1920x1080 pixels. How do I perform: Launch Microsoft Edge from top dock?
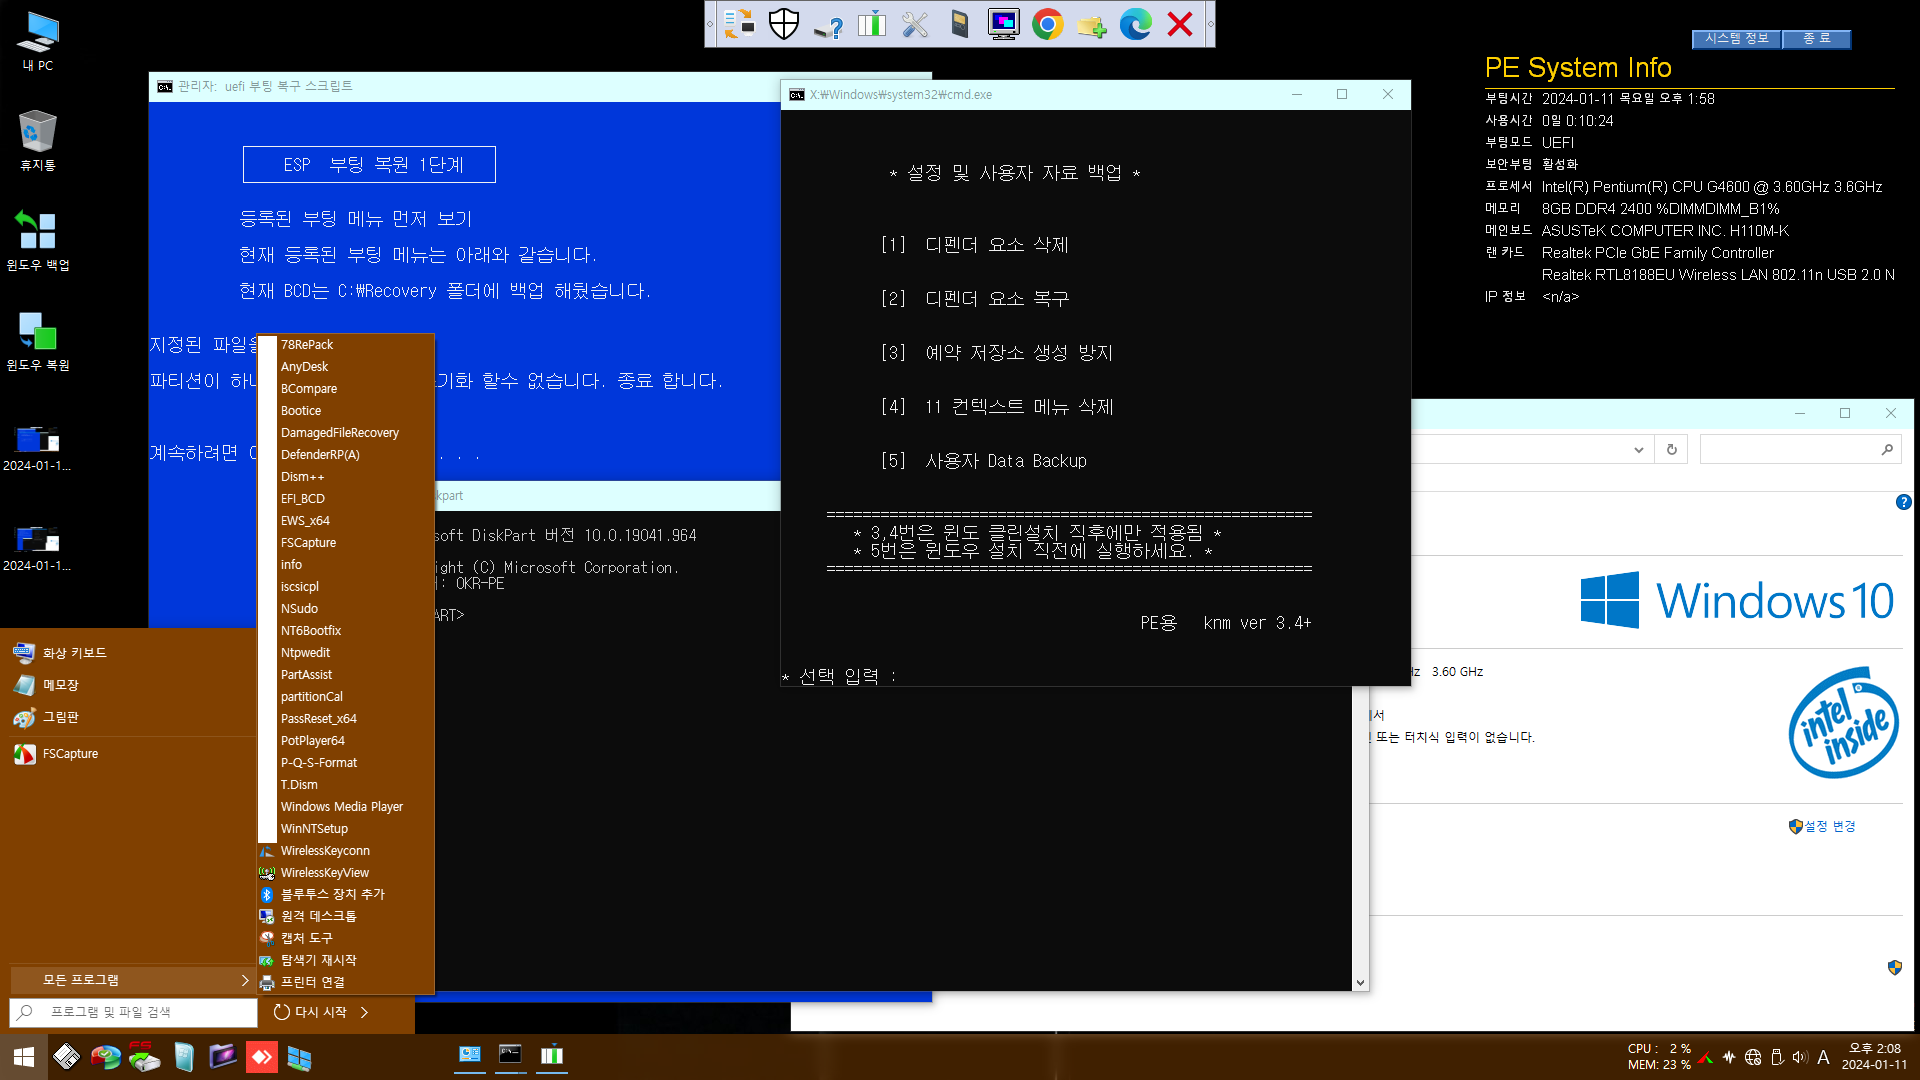point(1135,24)
